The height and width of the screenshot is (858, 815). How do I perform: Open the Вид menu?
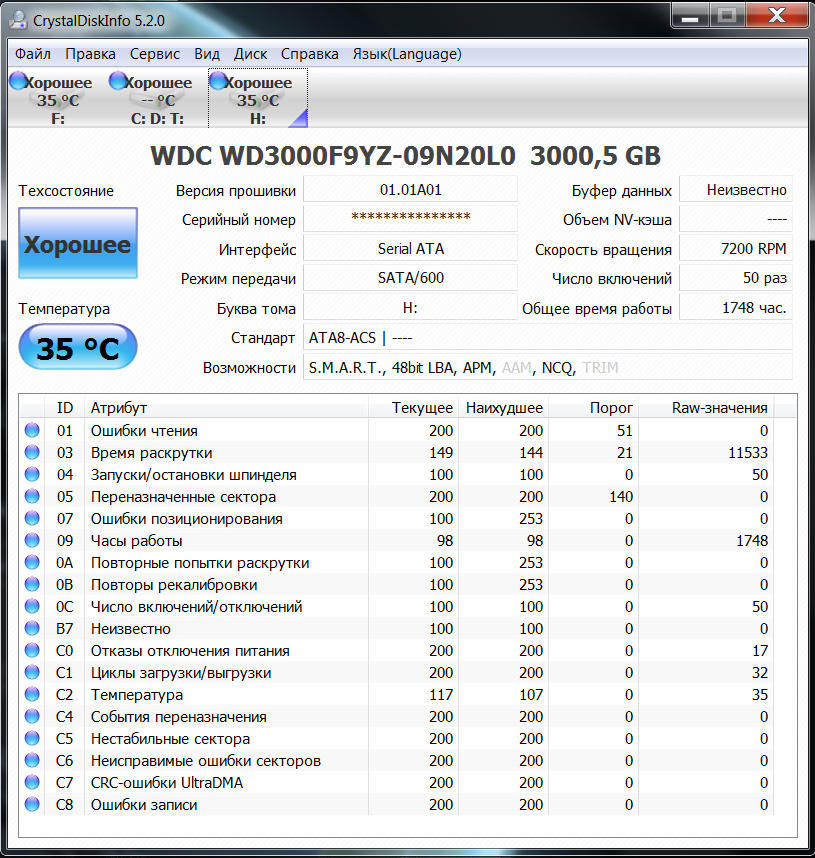tap(206, 54)
